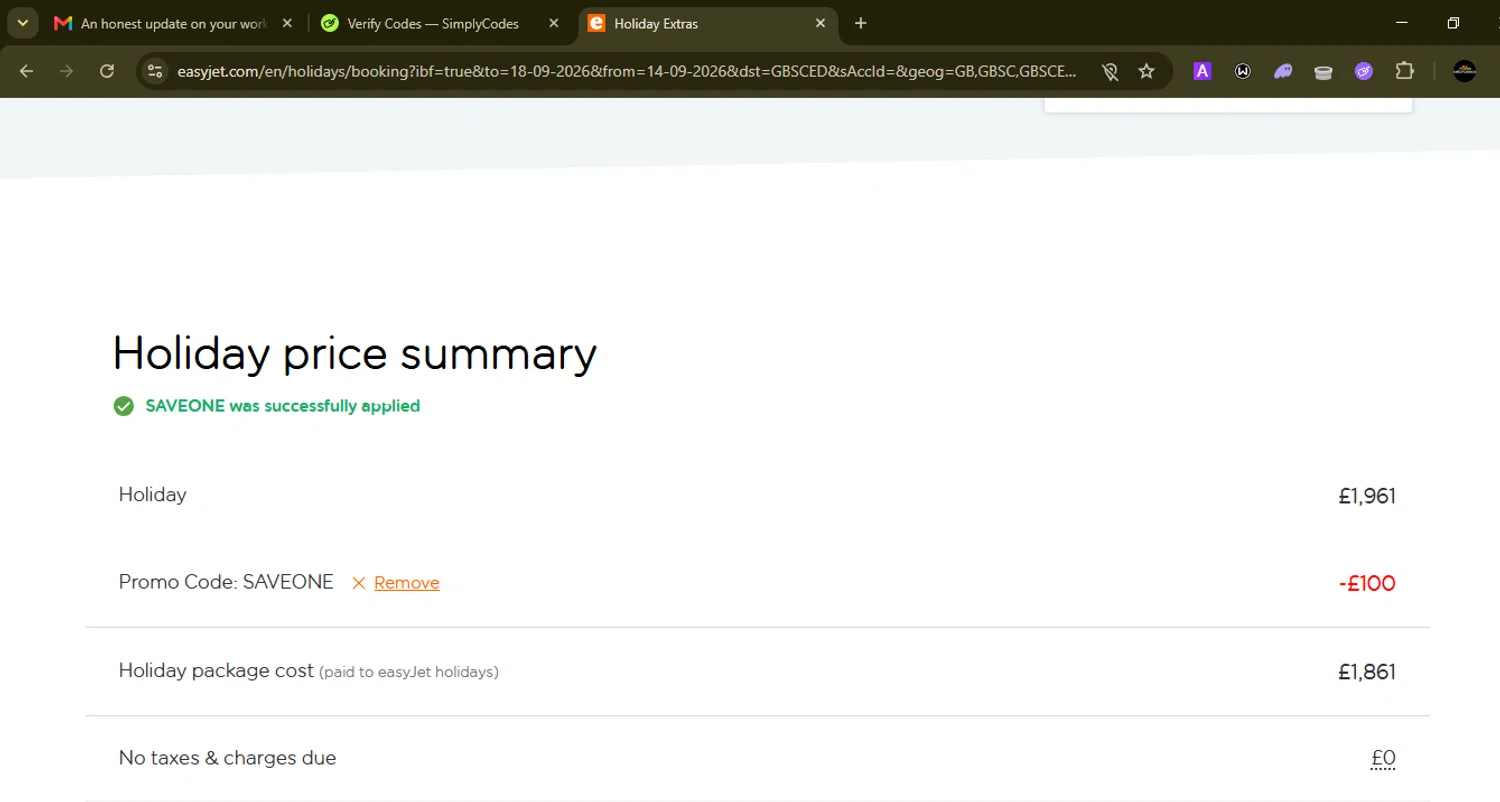Click 'Holiday package cost' label
1500x802 pixels.
[216, 670]
